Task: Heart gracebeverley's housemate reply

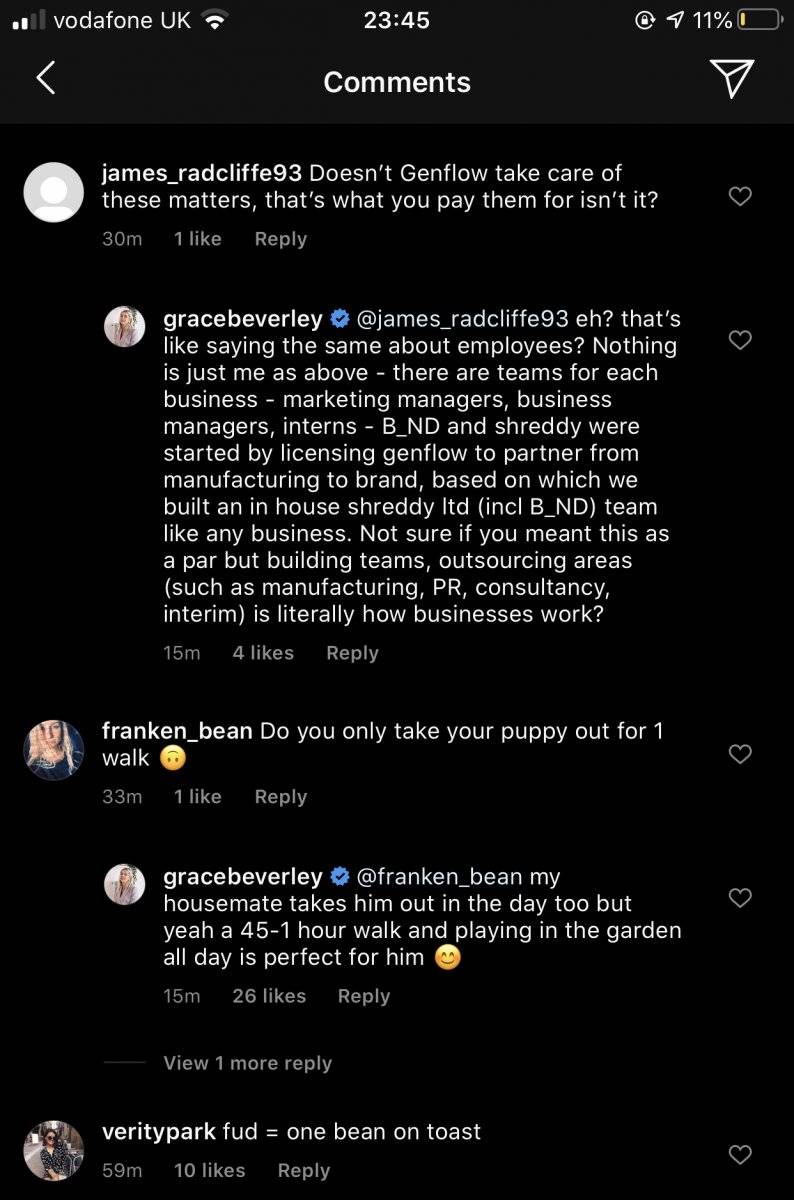Action: coord(740,898)
